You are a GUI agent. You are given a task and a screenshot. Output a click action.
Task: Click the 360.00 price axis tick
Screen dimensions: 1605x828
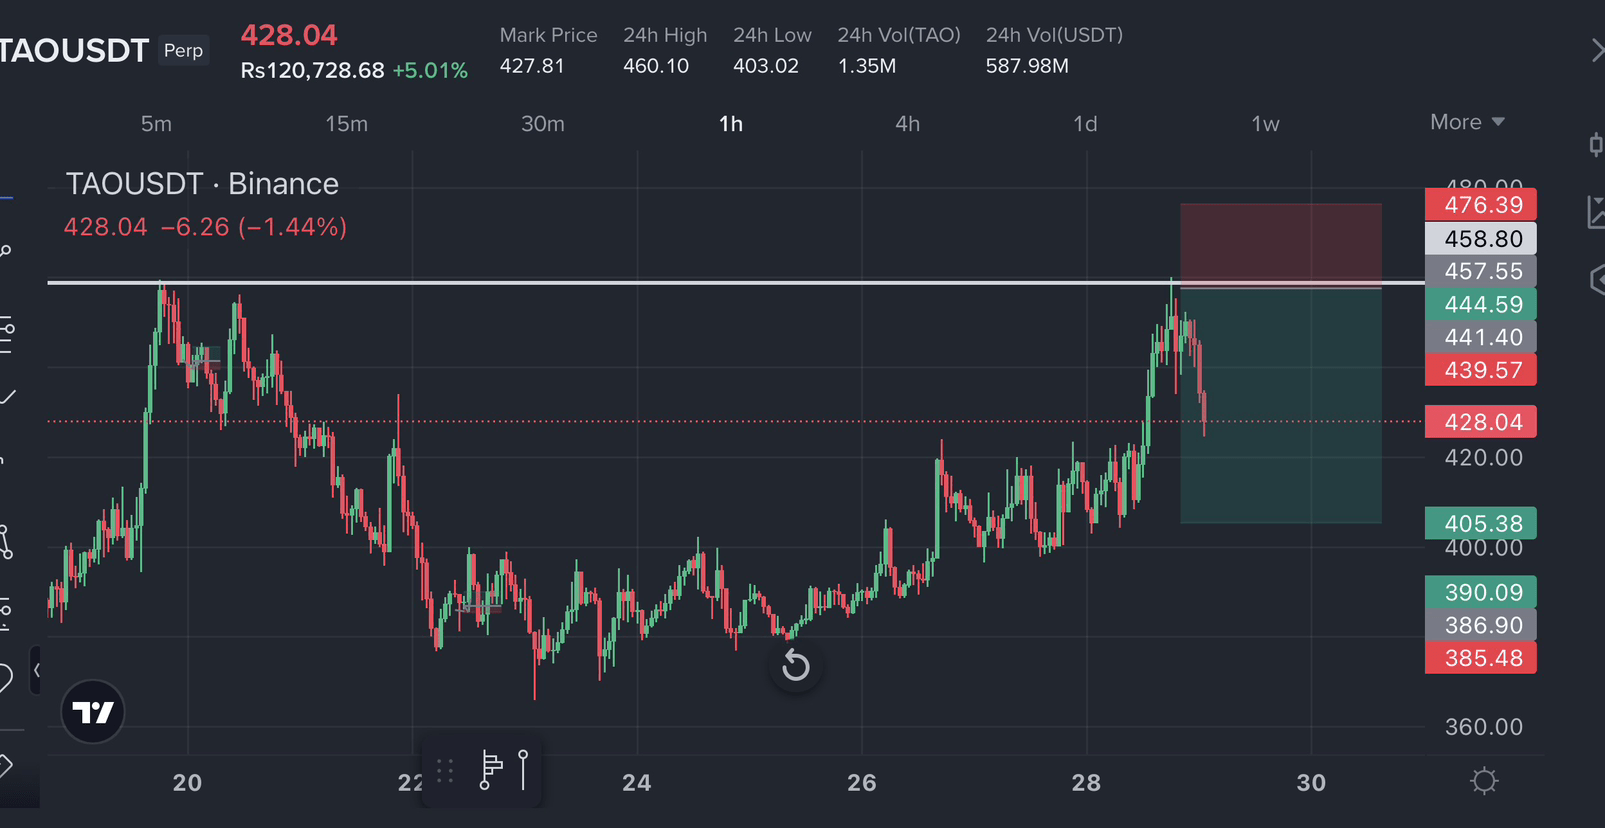1484,727
